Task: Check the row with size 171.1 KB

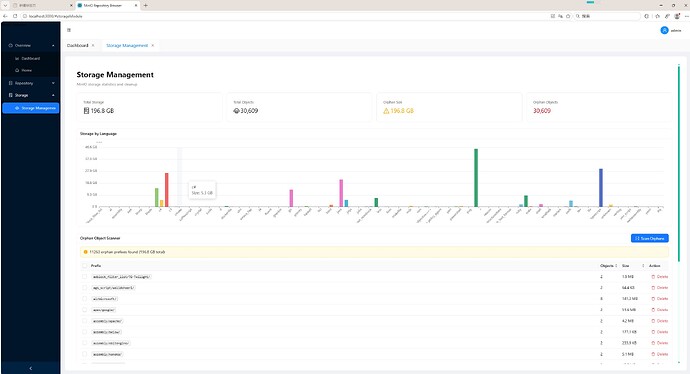Action: pos(84,332)
